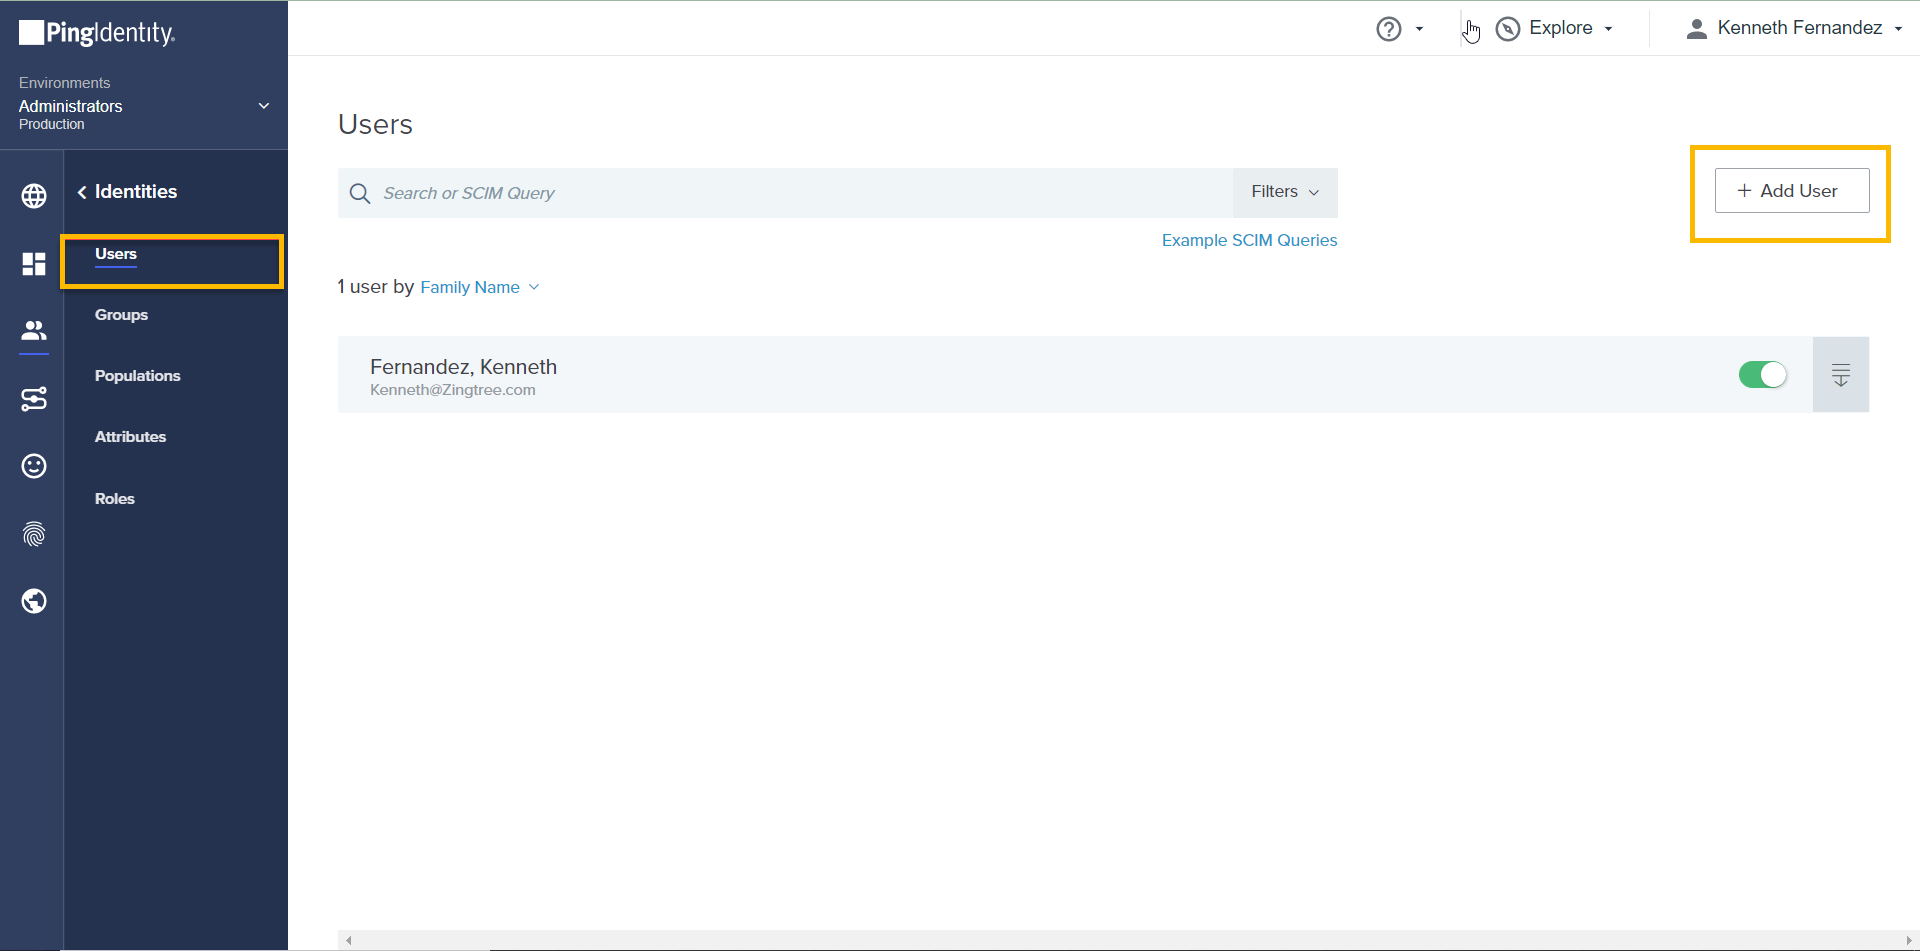Viewport: 1920px width, 951px height.
Task: Open the globe Environments sidebar icon
Action: point(34,196)
